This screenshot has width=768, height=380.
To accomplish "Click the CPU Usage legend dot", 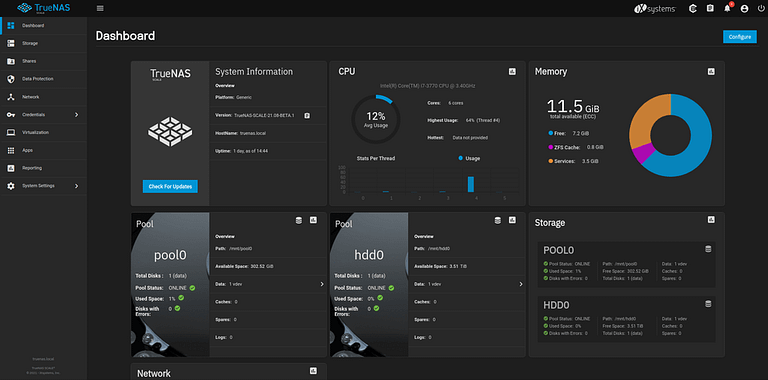I will pos(460,158).
